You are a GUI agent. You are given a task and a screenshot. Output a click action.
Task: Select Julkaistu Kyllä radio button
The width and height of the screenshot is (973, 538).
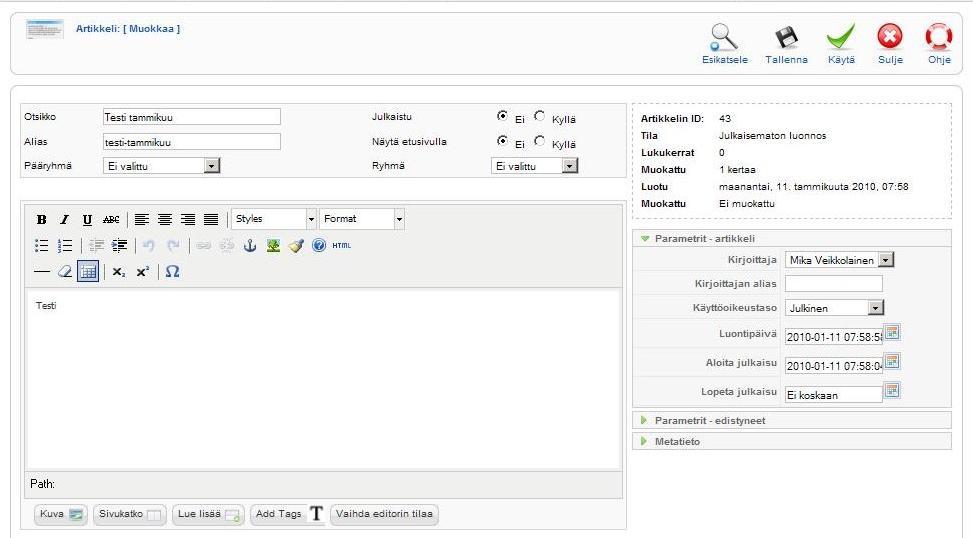pos(540,116)
